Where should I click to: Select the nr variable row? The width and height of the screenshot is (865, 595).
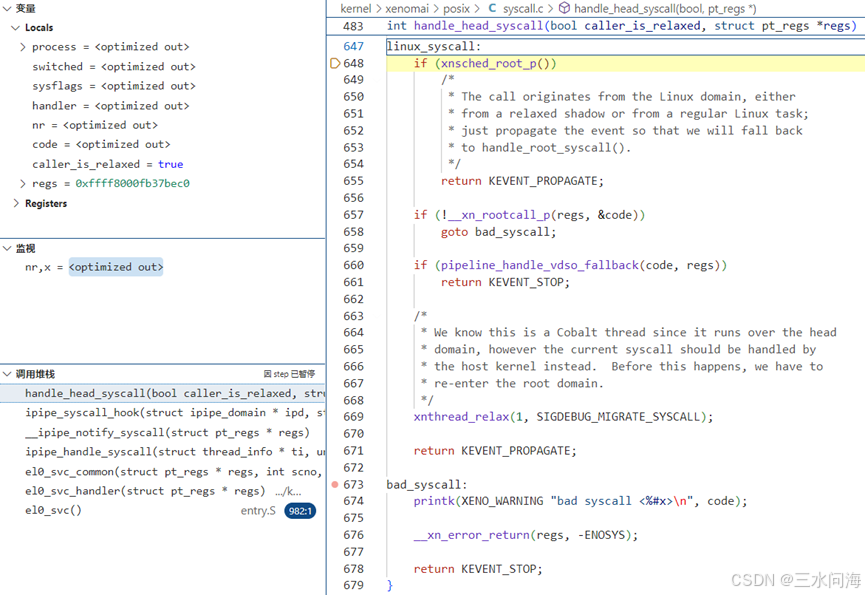(x=163, y=125)
